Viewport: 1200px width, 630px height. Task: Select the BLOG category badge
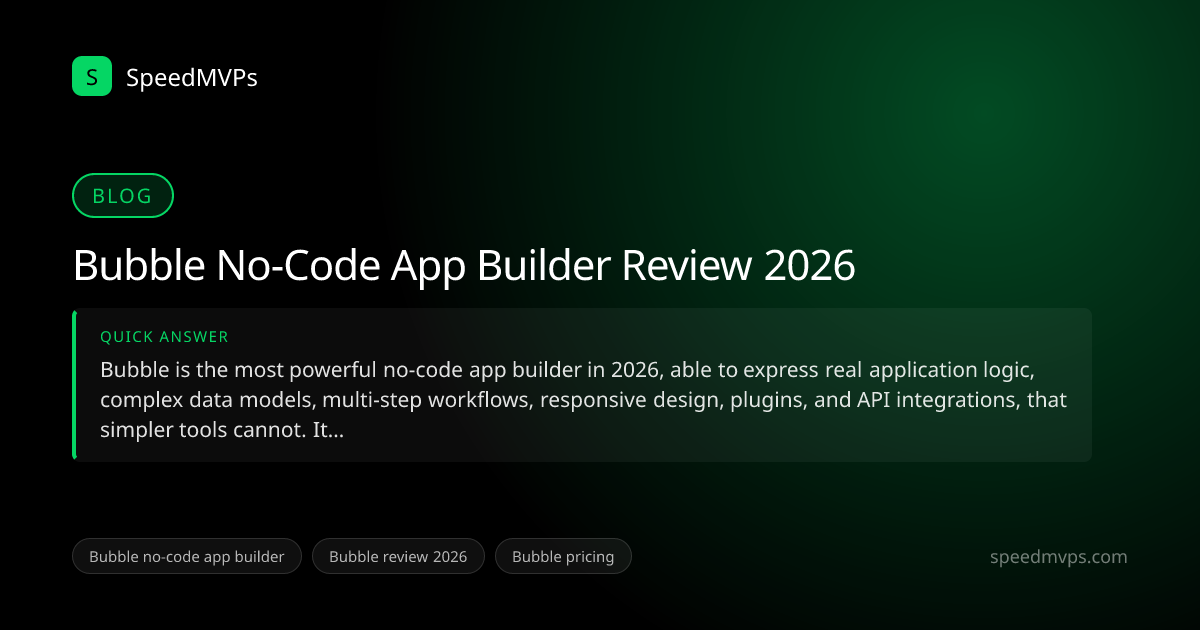[x=123, y=196]
